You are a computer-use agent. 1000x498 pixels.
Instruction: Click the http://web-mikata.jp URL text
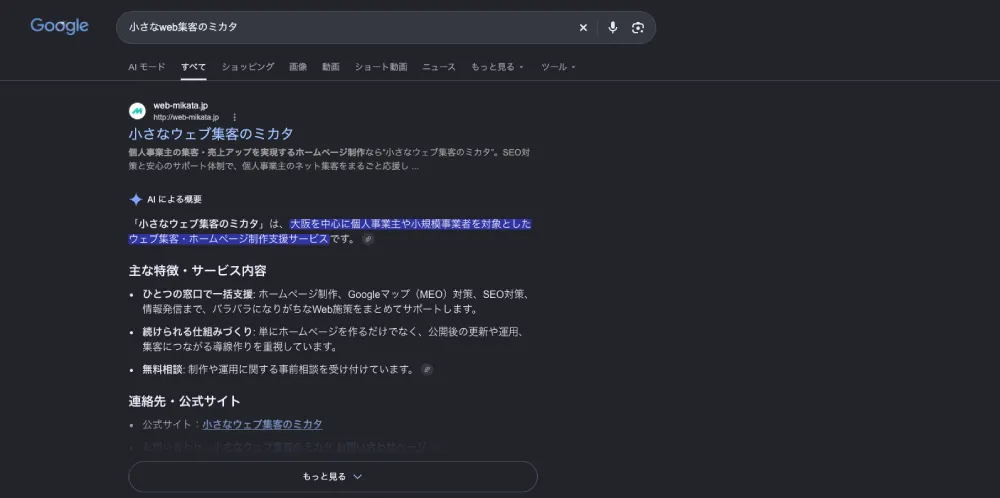186,117
